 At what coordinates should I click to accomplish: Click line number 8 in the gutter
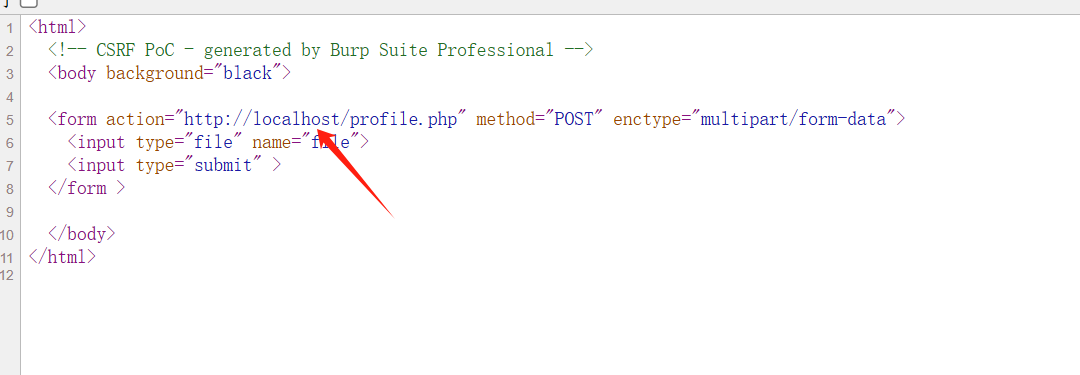point(10,190)
